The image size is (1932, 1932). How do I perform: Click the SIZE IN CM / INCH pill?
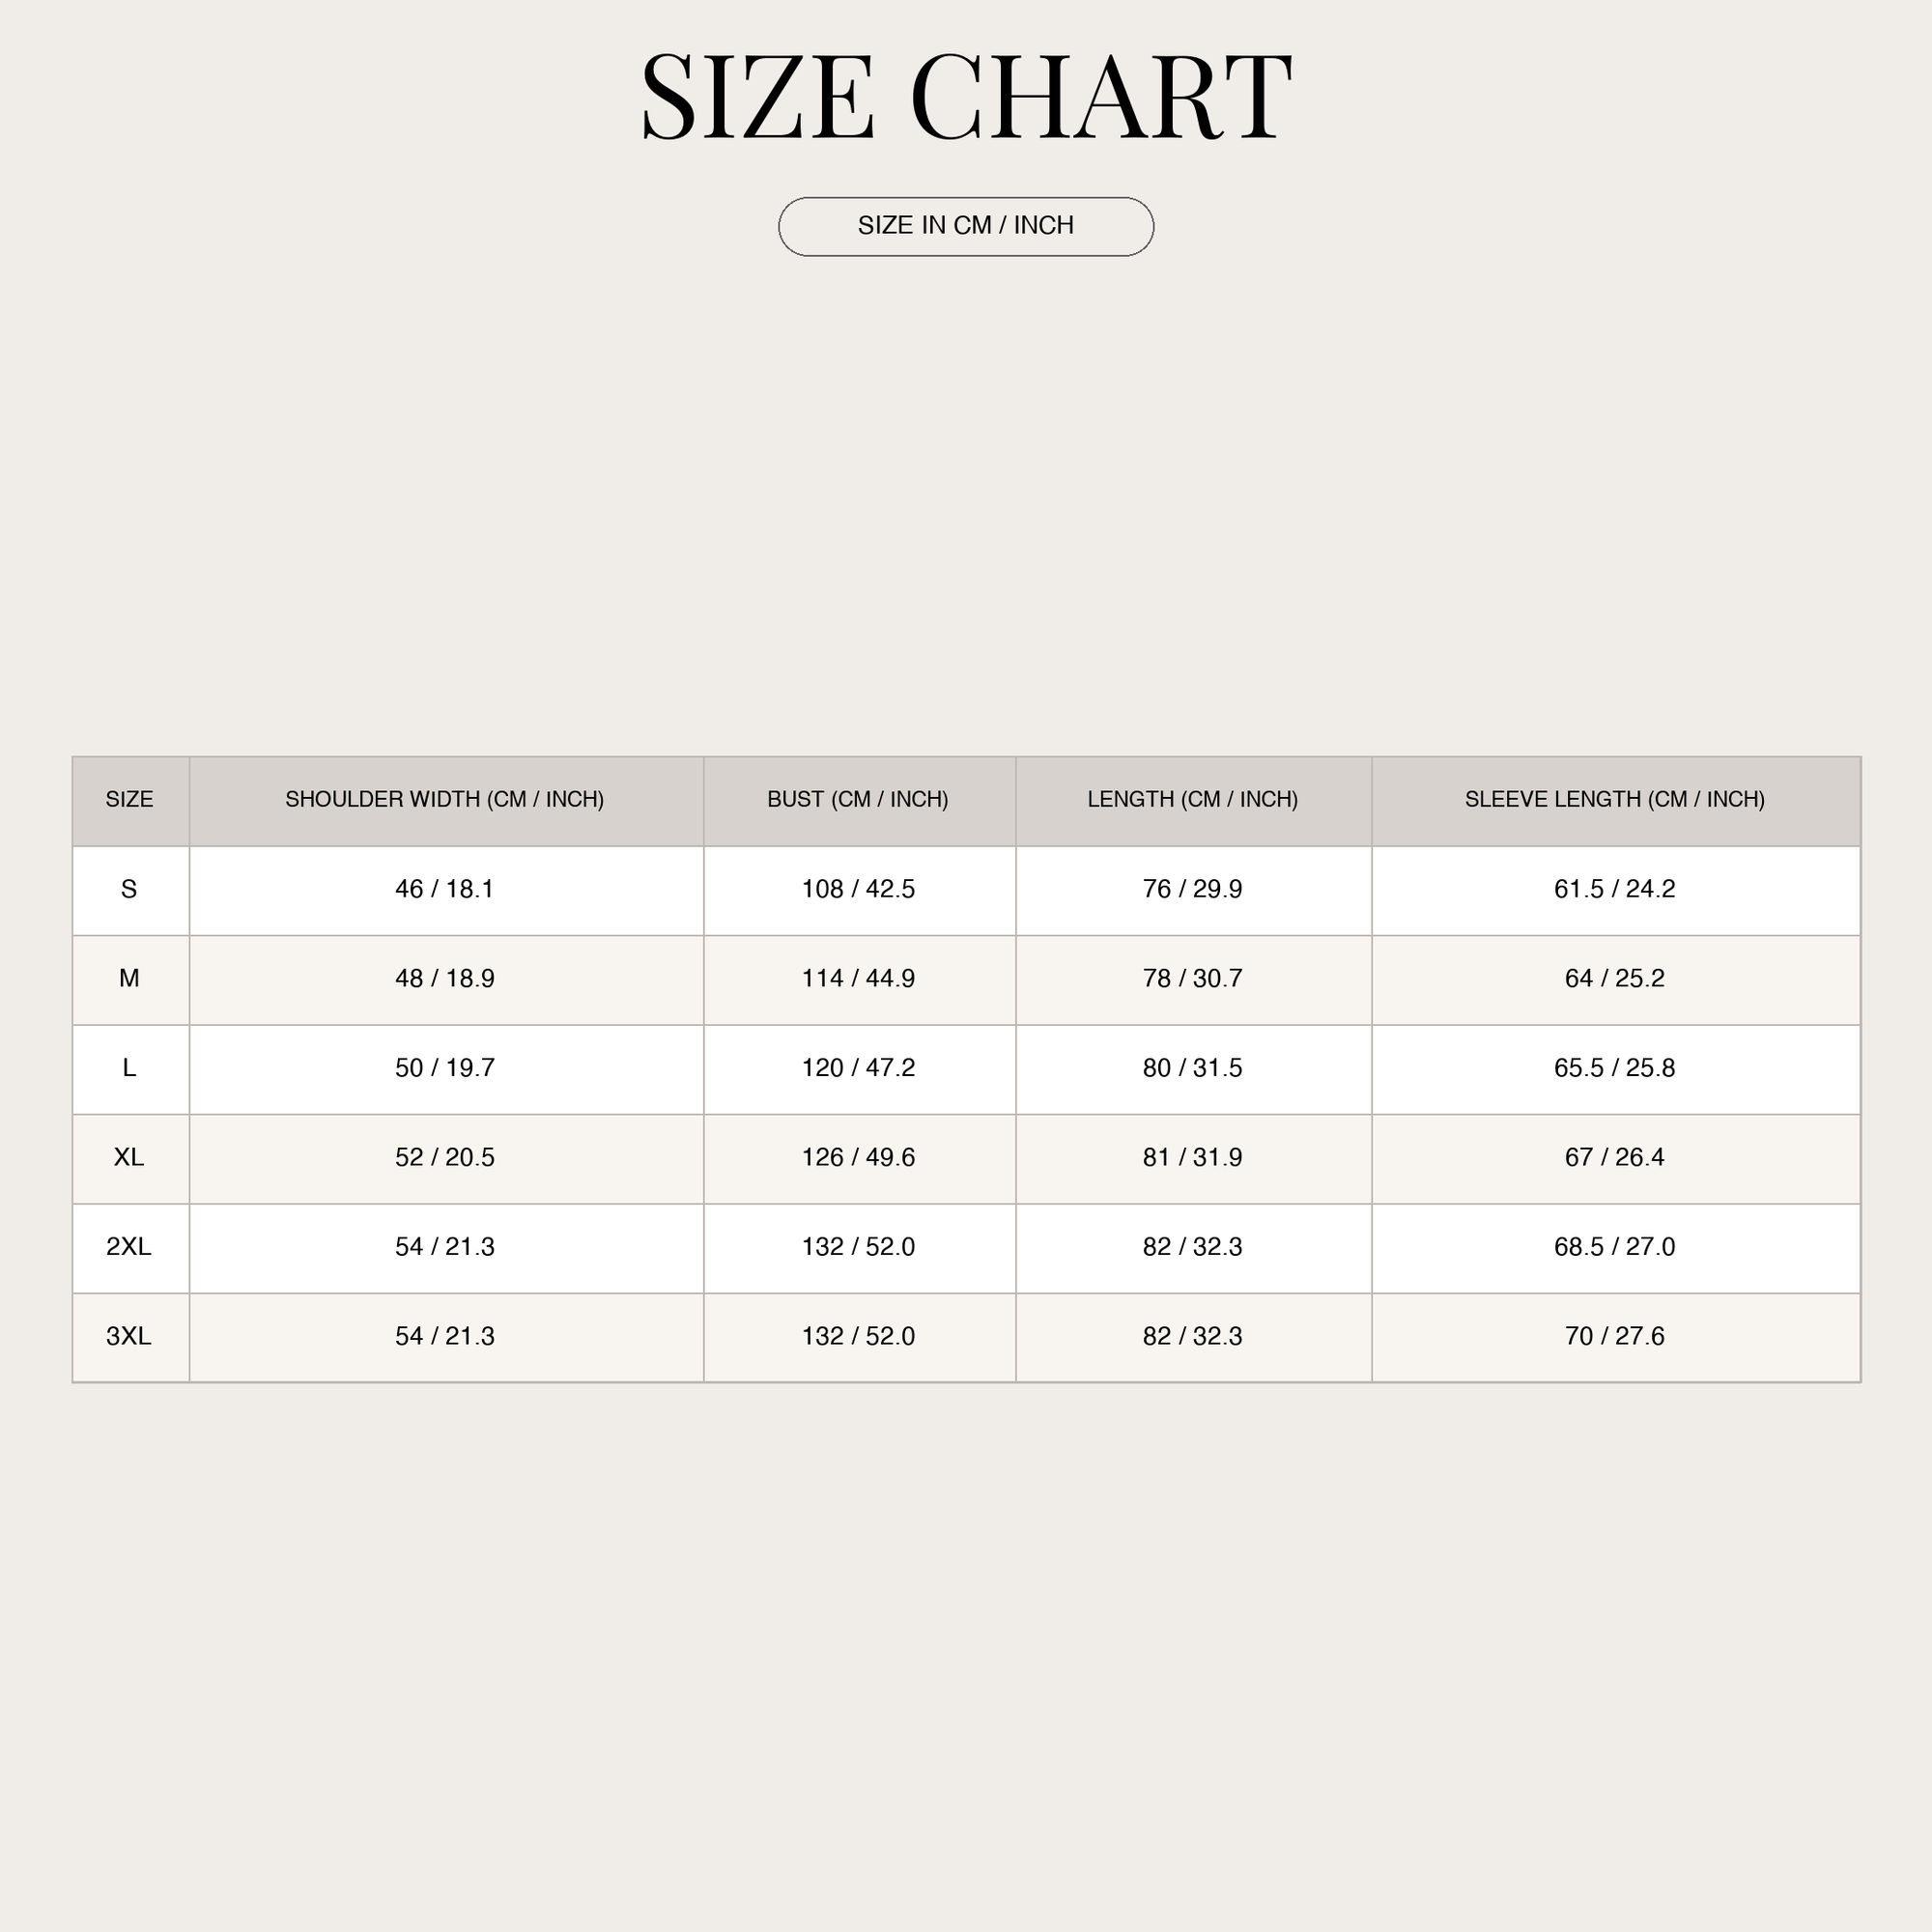tap(966, 227)
